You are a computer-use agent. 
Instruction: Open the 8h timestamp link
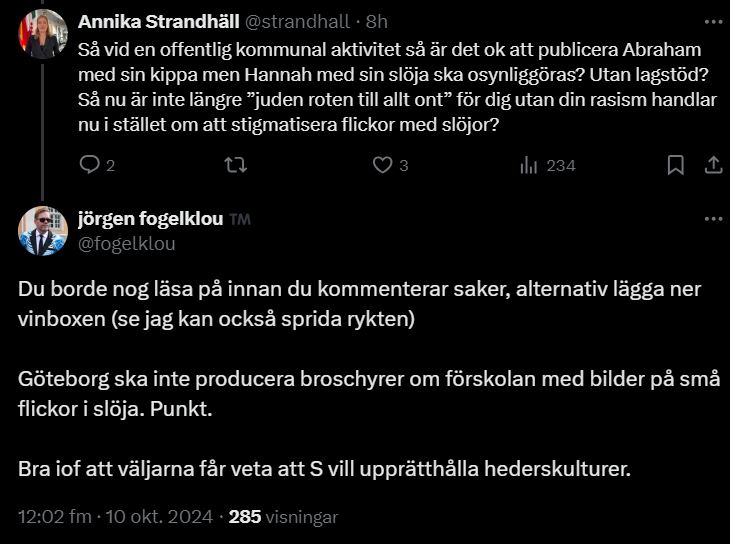point(377,22)
